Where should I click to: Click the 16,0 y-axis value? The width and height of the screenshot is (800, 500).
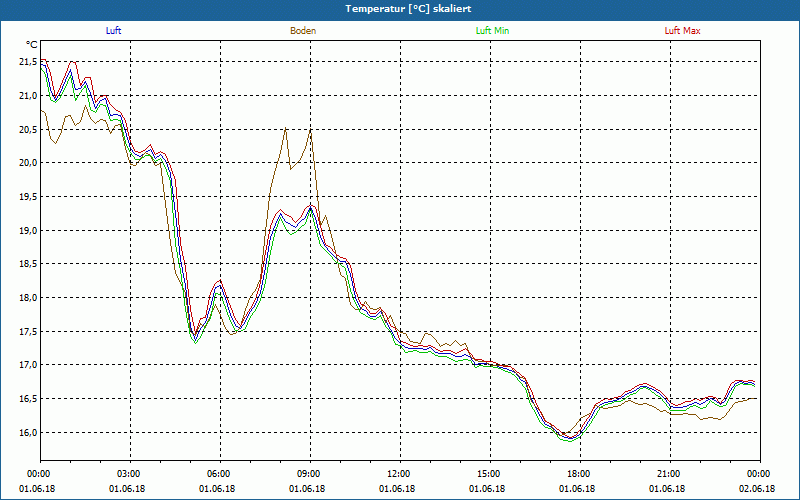tap(28, 432)
